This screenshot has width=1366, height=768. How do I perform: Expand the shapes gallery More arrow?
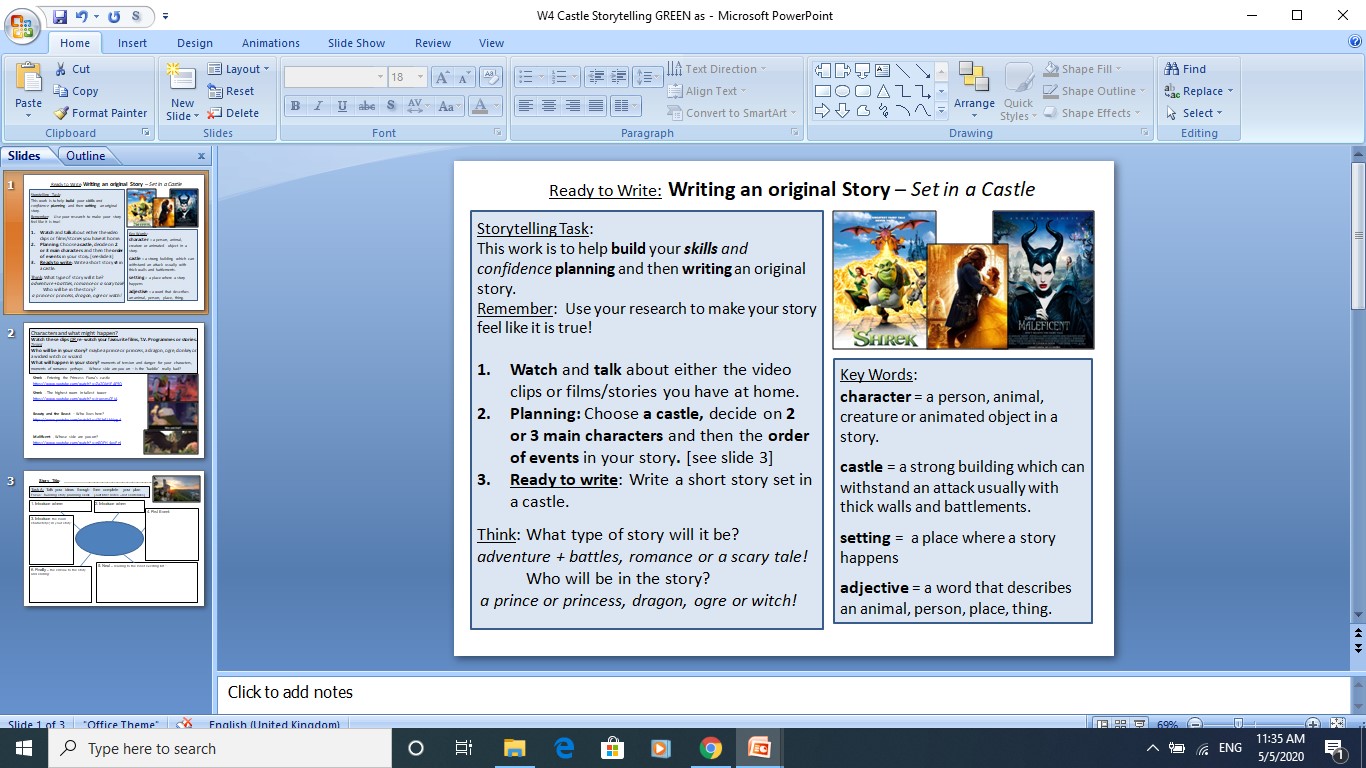(941, 111)
